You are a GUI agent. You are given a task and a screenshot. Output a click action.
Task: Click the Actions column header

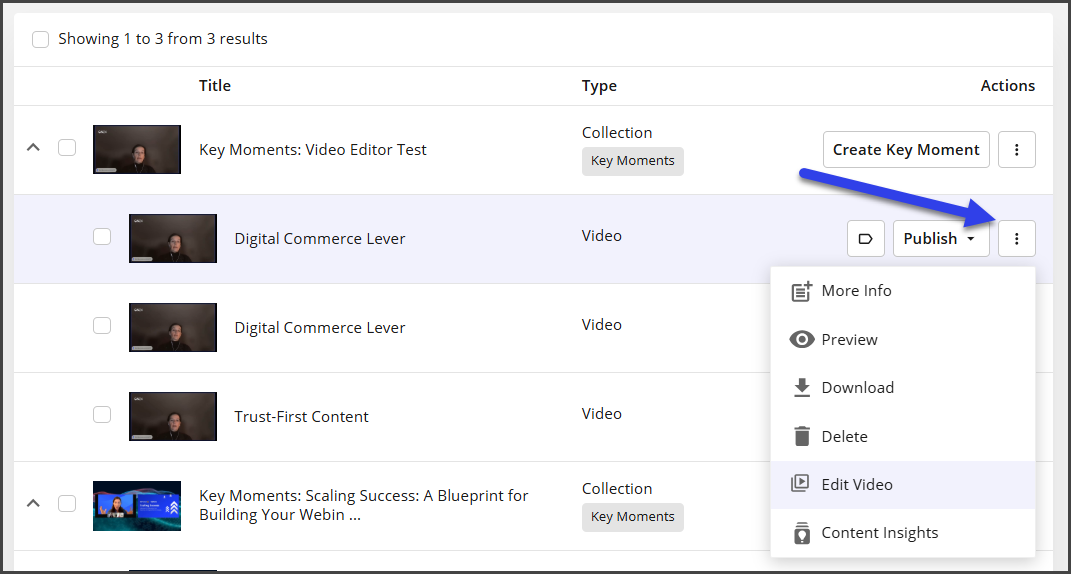1007,85
